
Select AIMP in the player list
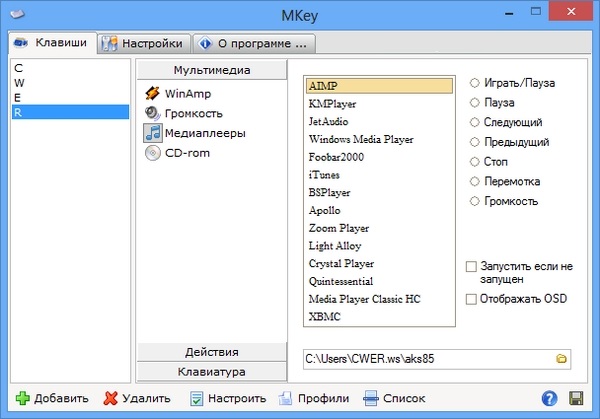point(379,86)
